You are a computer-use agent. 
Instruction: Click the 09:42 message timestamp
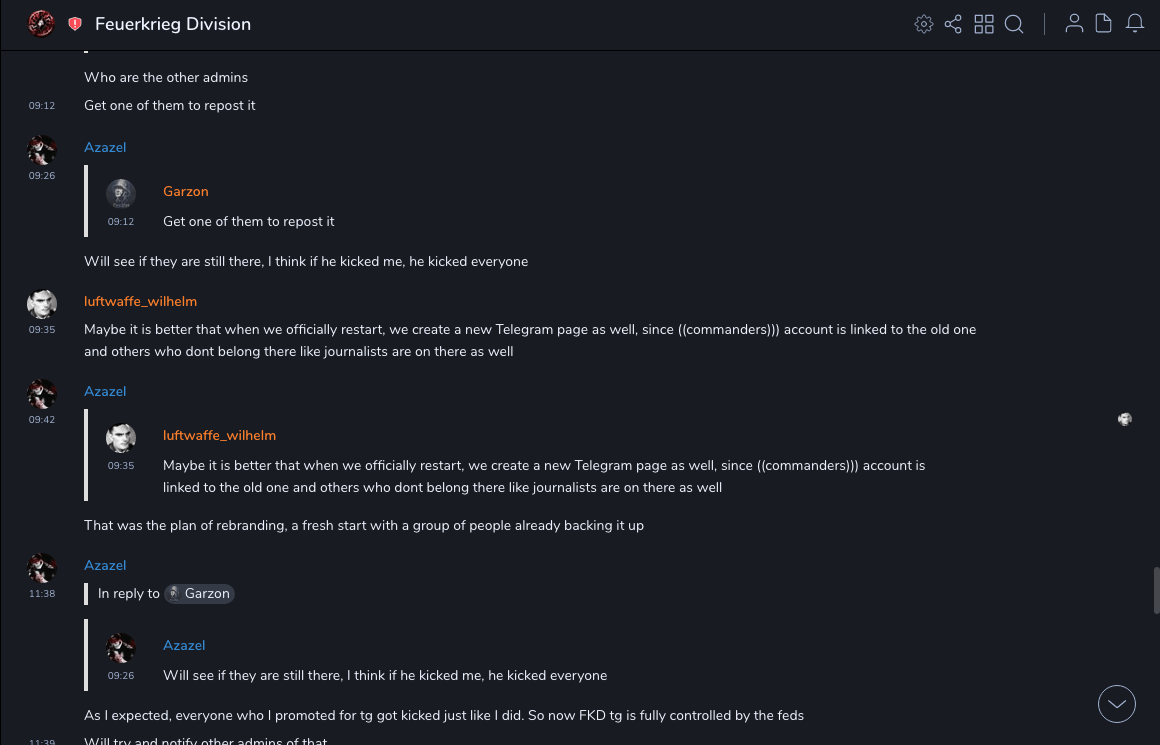42,420
